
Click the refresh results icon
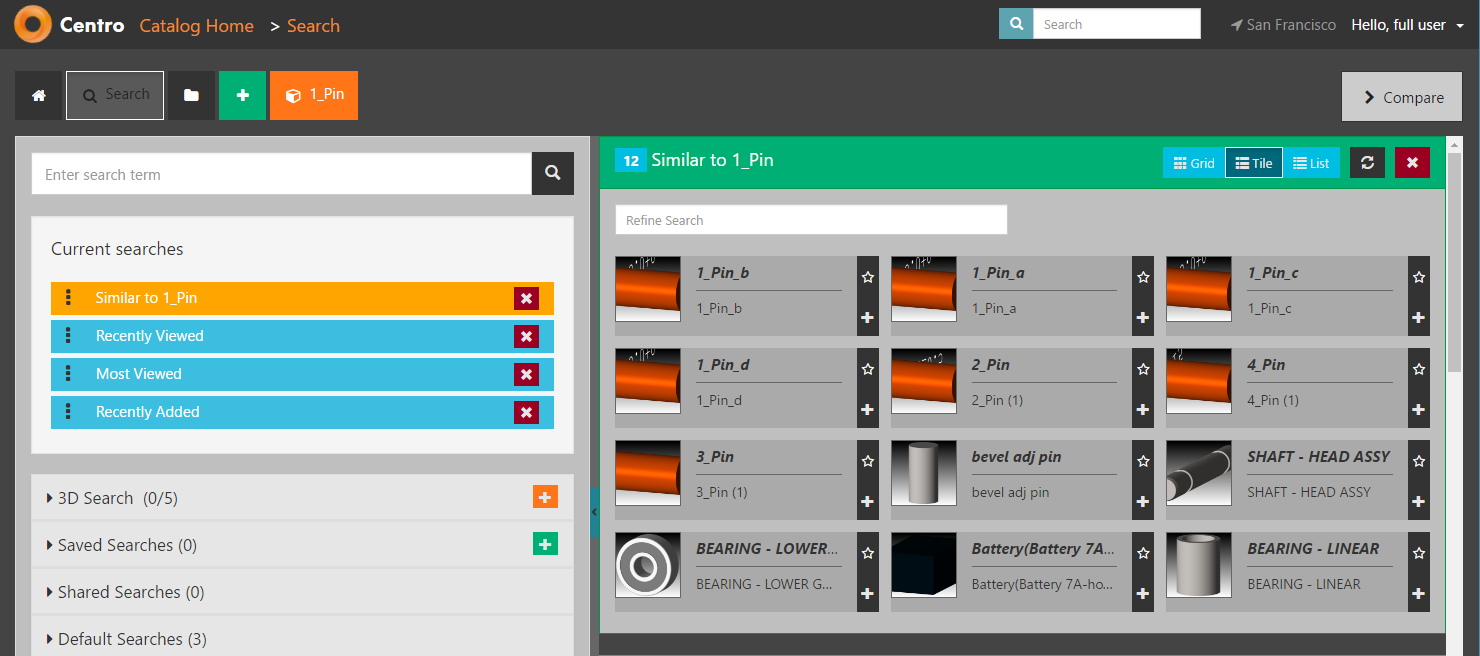click(x=1367, y=163)
